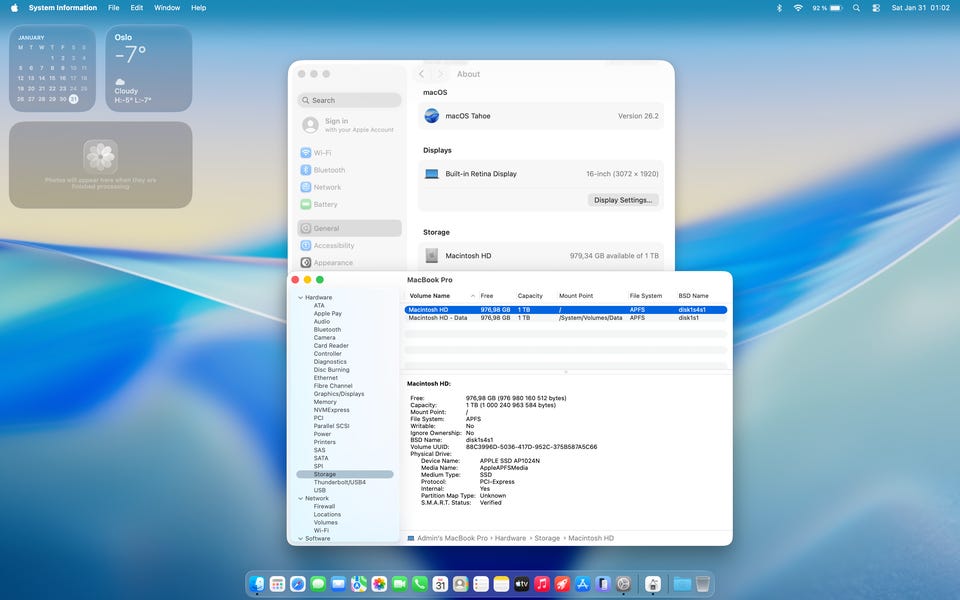Select Bluetooth in System Settings sidebar
This screenshot has width=960, height=600.
pos(328,170)
